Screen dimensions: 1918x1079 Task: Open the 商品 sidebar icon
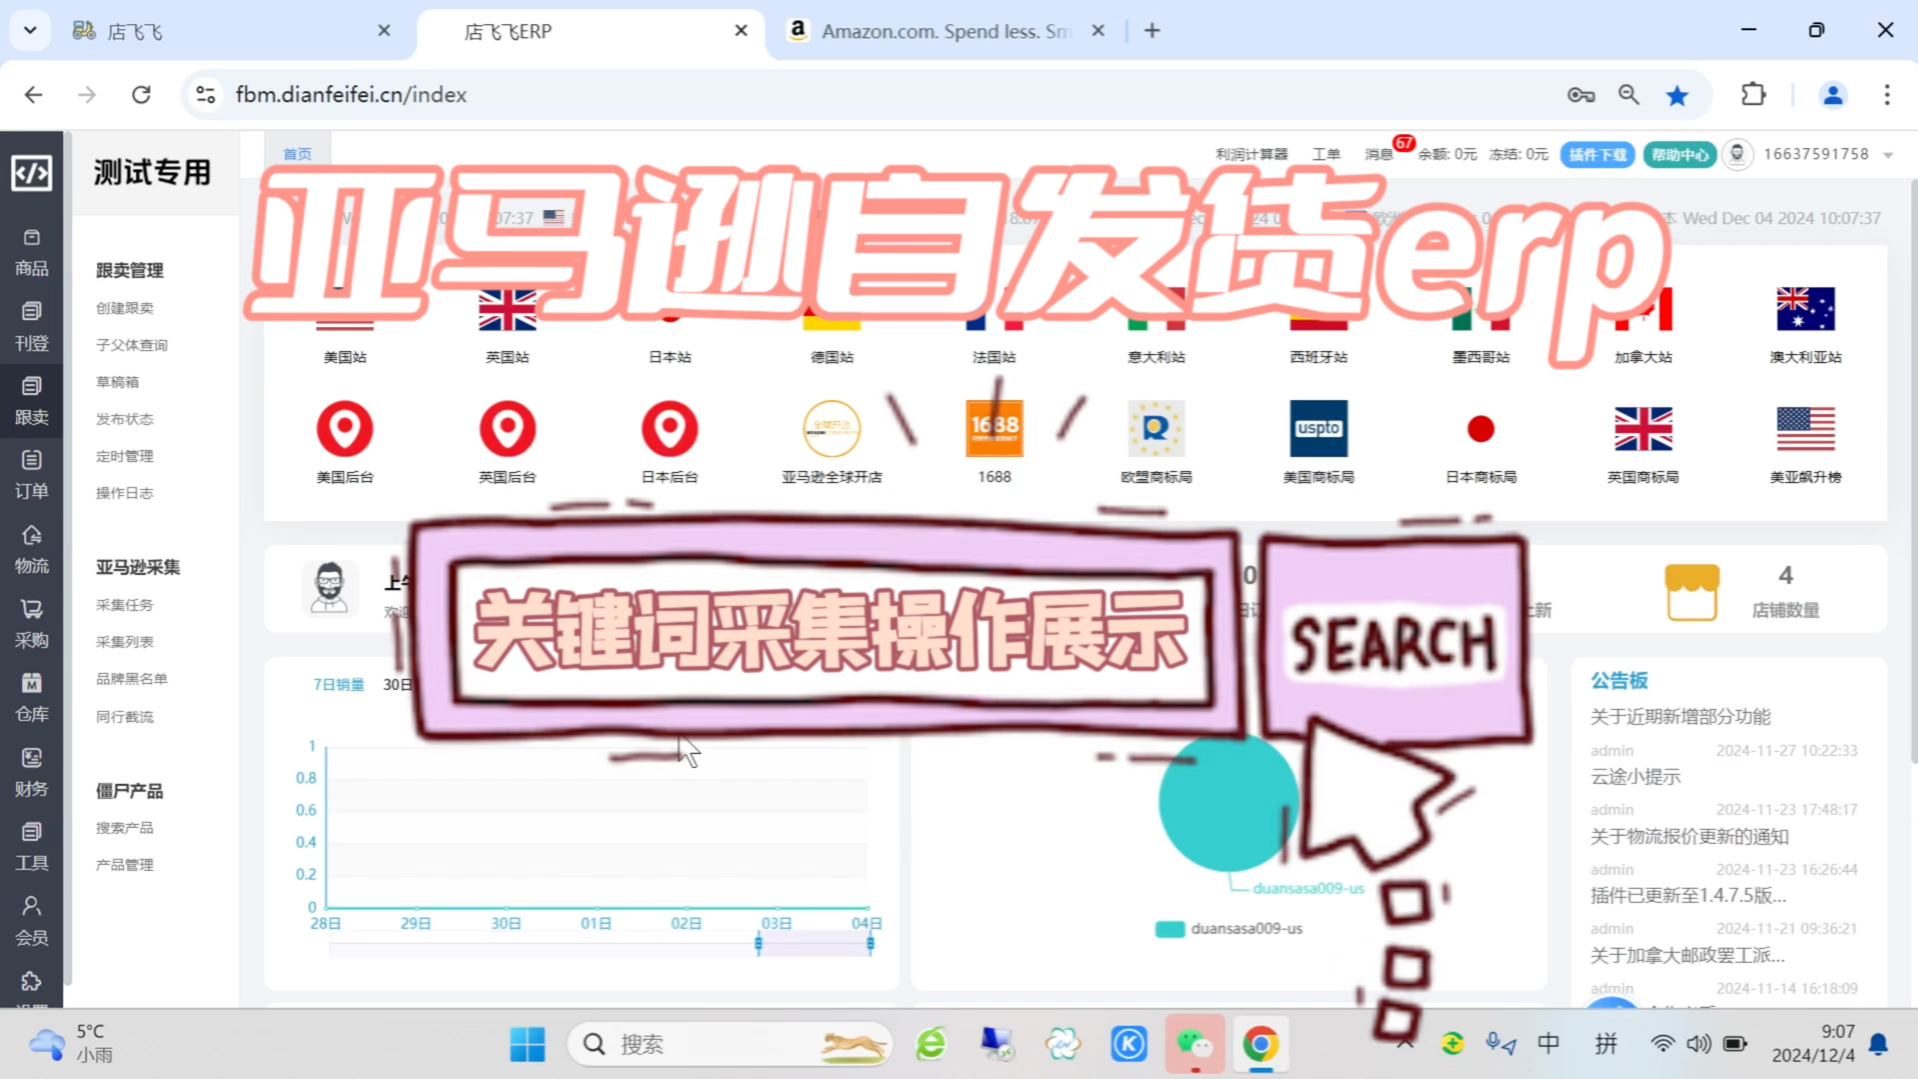[x=31, y=252]
